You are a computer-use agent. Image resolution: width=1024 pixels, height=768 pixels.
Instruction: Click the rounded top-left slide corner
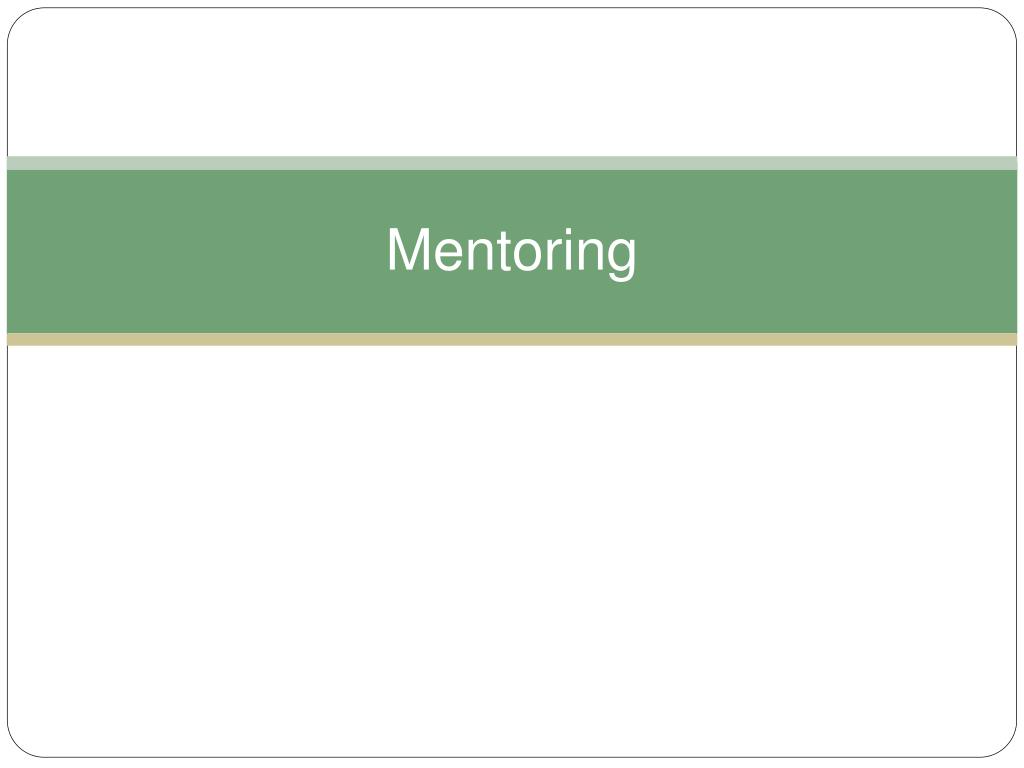[x=20, y=20]
